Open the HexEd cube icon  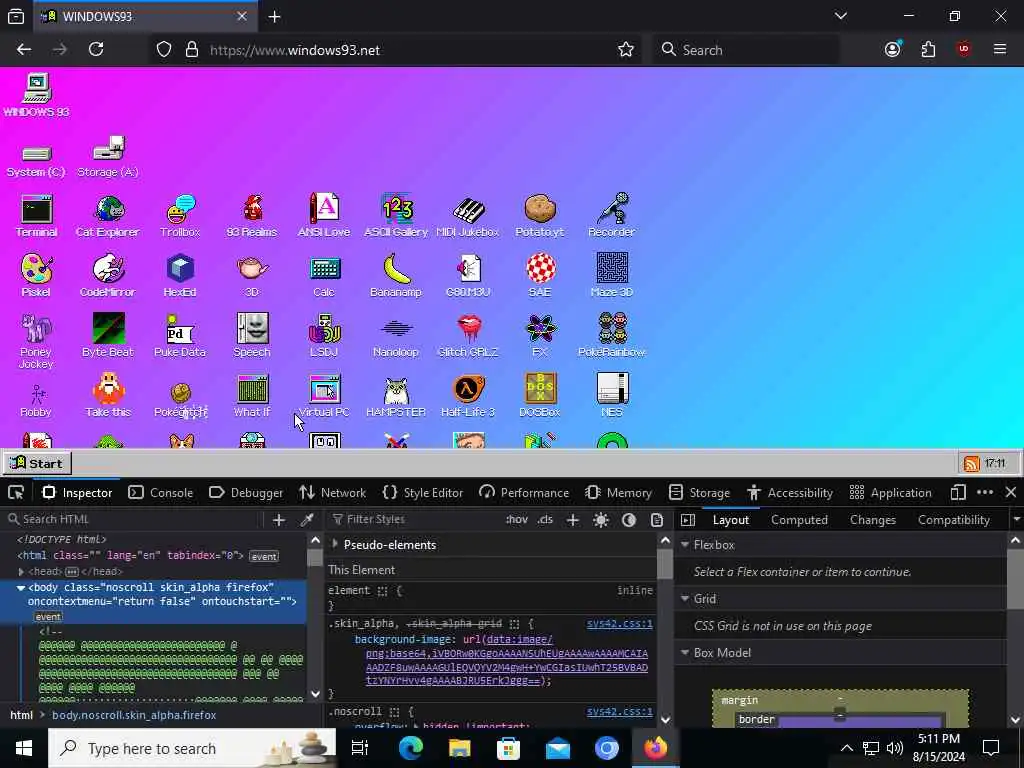[180, 275]
